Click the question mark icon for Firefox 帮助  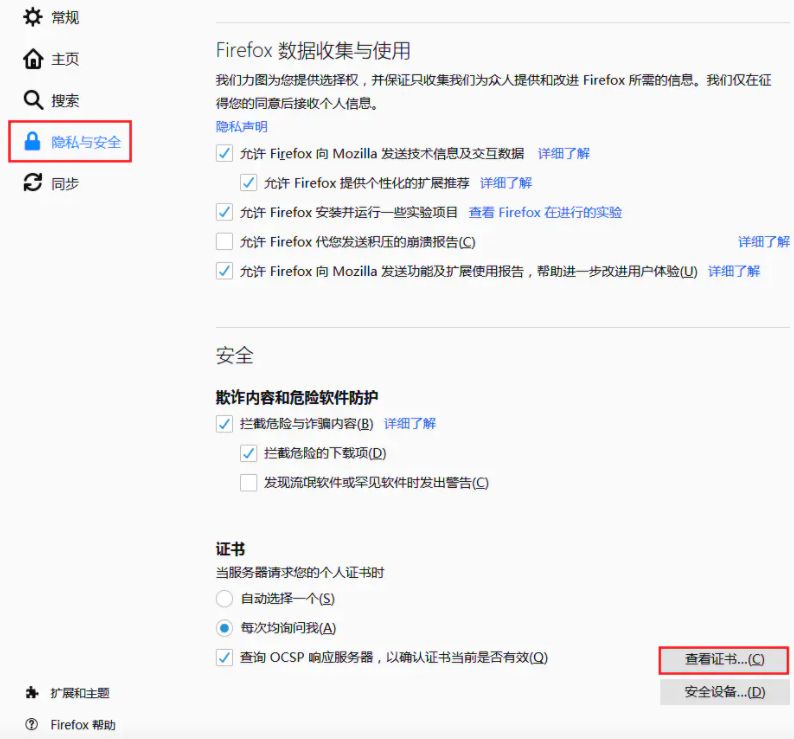[x=31, y=724]
